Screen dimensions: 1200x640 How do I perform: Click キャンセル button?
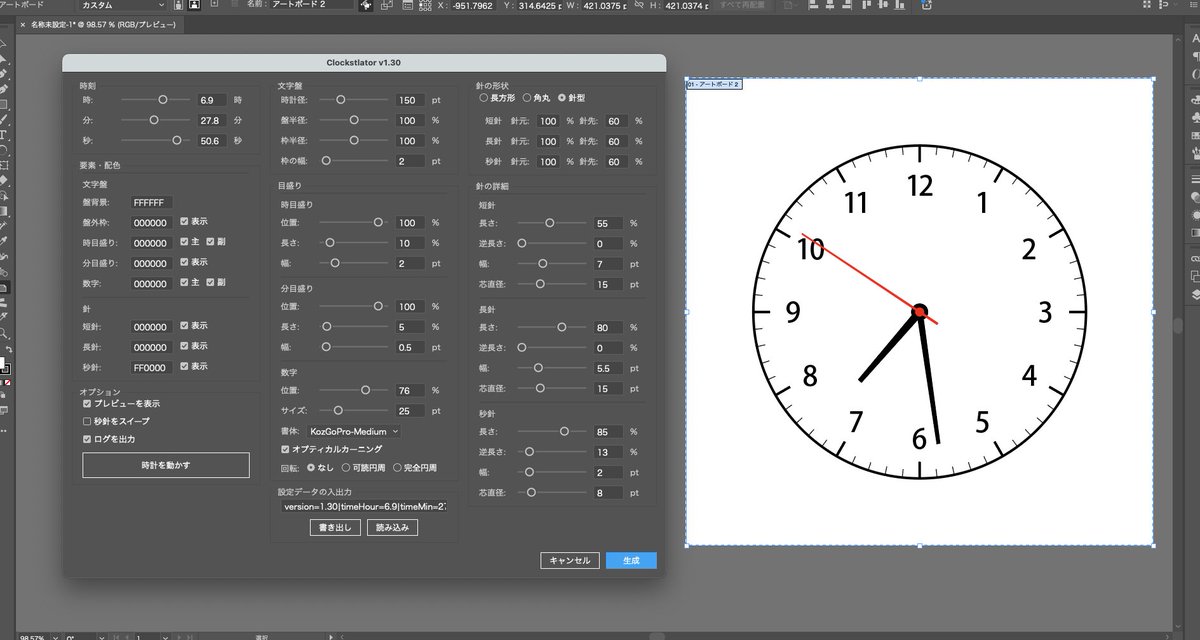pos(570,560)
